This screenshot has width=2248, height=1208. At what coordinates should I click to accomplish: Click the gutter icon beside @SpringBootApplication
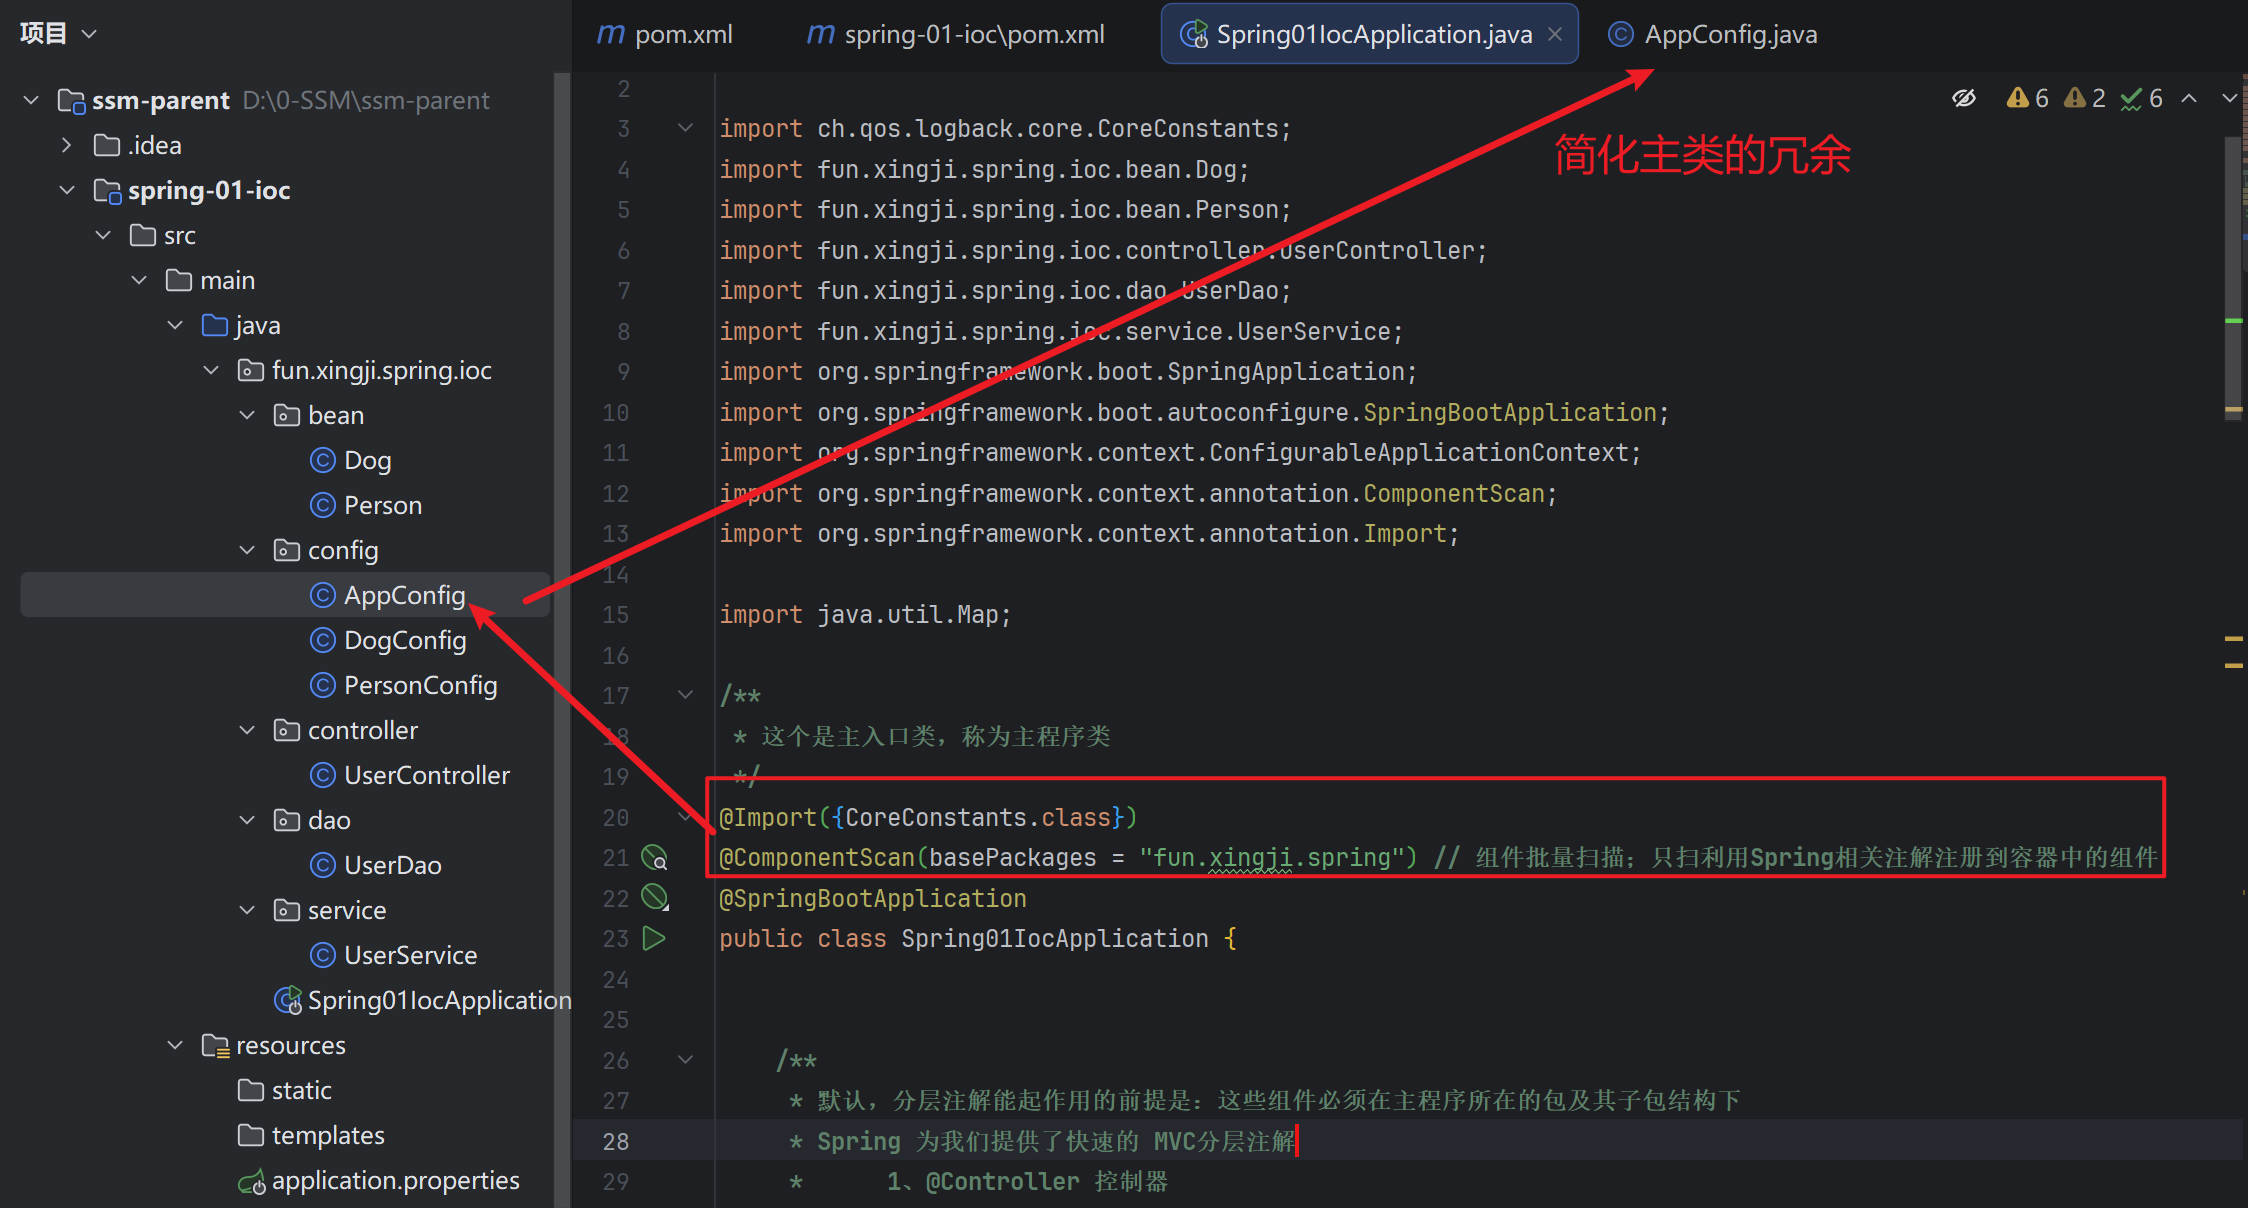tap(654, 897)
